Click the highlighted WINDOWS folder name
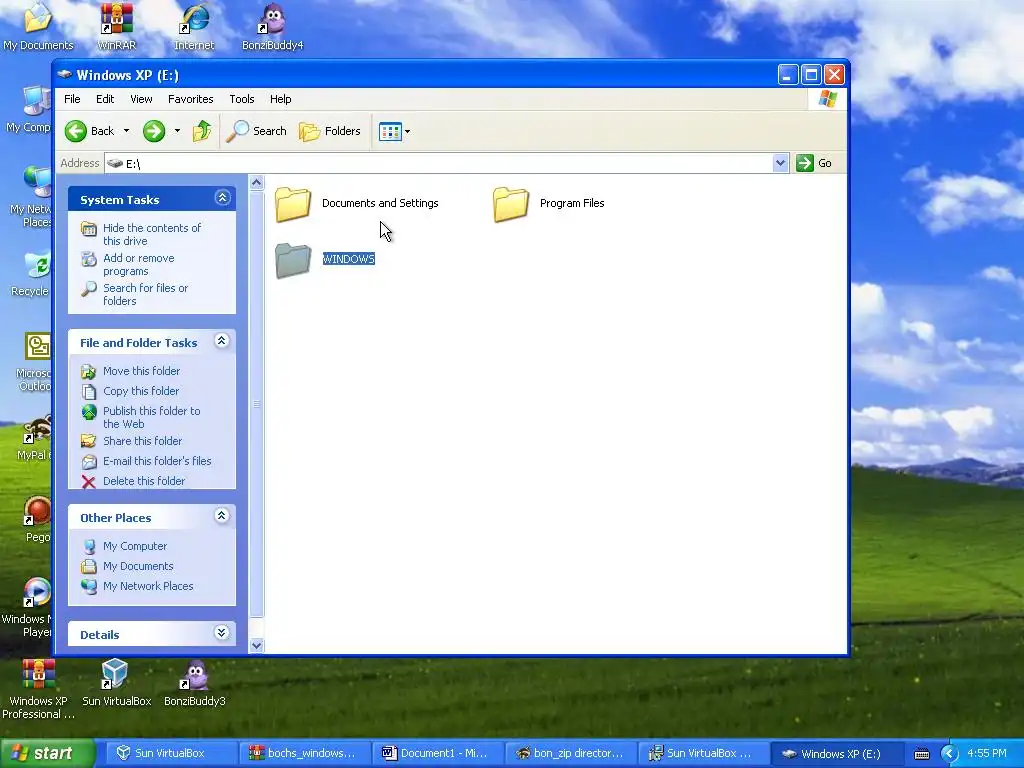Viewport: 1024px width, 768px height. (349, 259)
